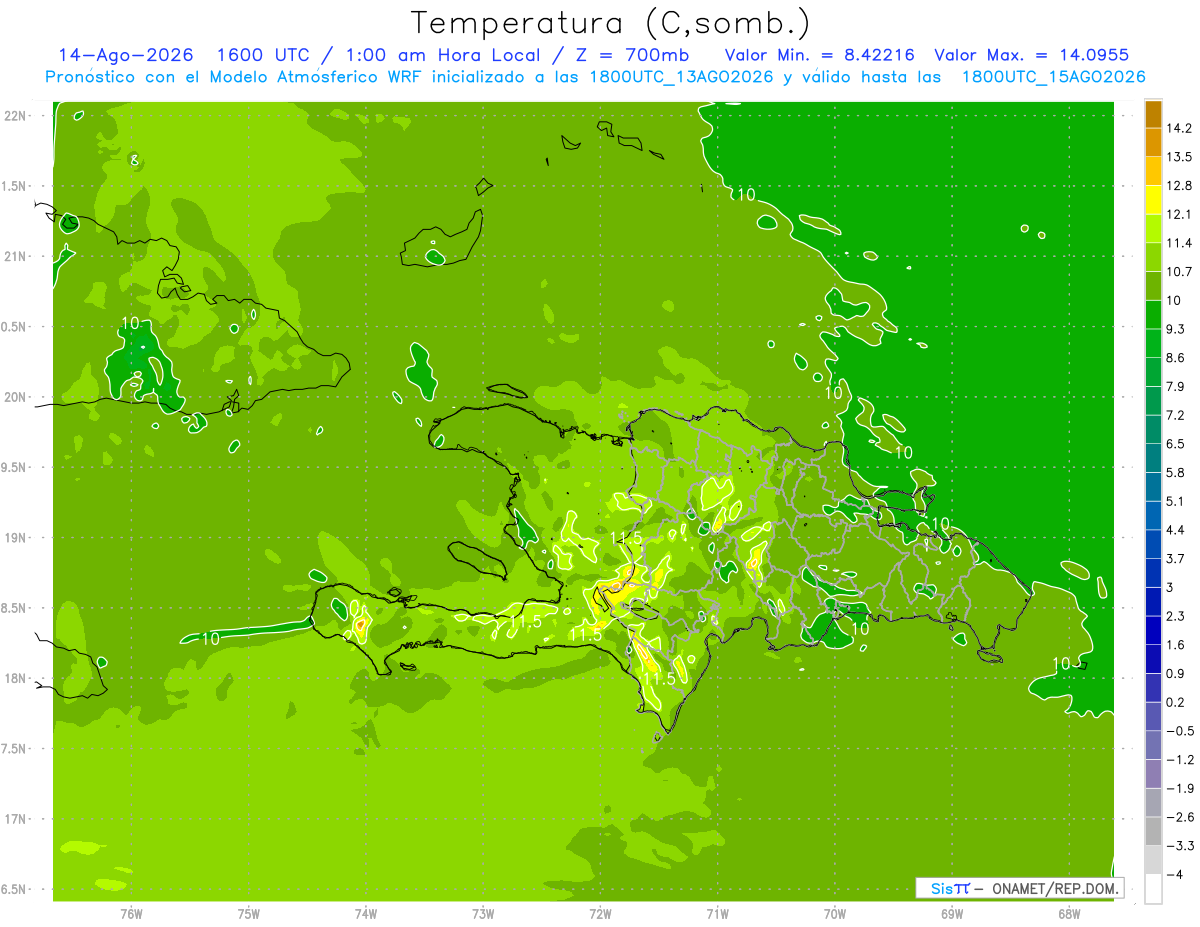Viewport: 1200px width, 927px height.
Task: Click the "20N" latitude axis label
Action: click(17, 397)
